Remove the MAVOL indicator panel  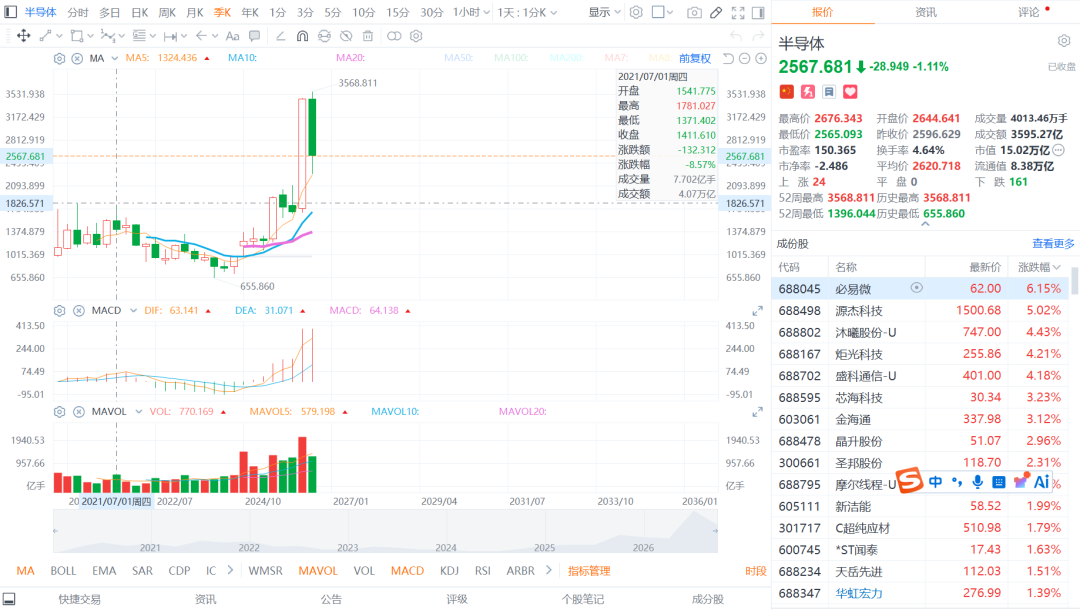point(79,412)
